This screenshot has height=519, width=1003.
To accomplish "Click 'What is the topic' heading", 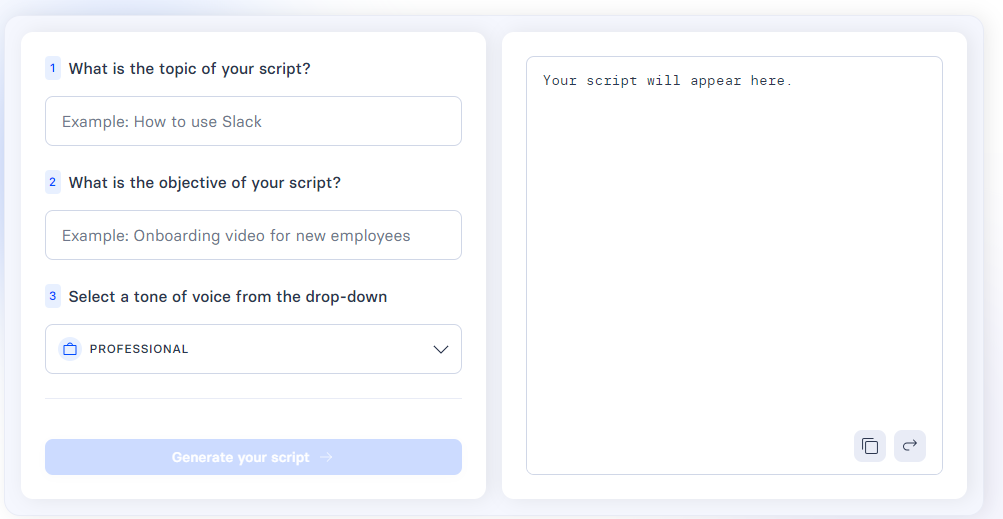I will point(189,69).
